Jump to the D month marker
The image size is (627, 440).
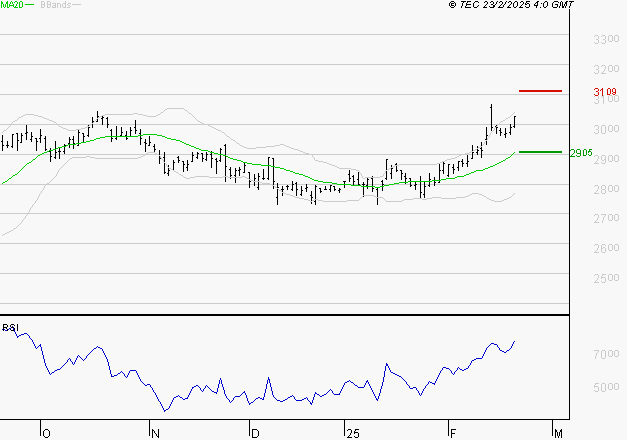(256, 433)
